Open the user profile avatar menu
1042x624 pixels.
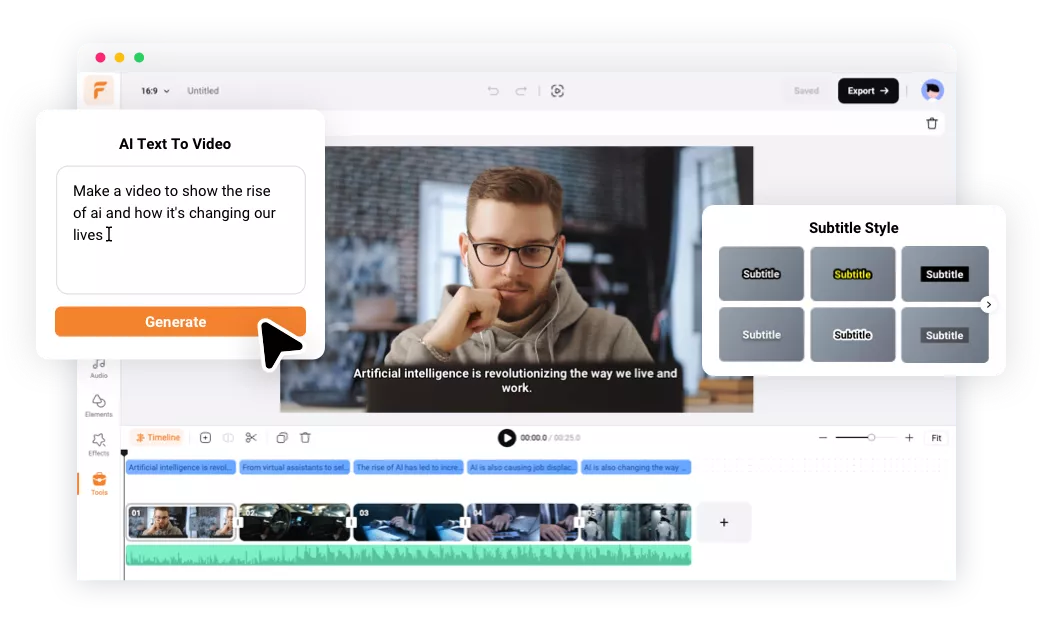(932, 91)
